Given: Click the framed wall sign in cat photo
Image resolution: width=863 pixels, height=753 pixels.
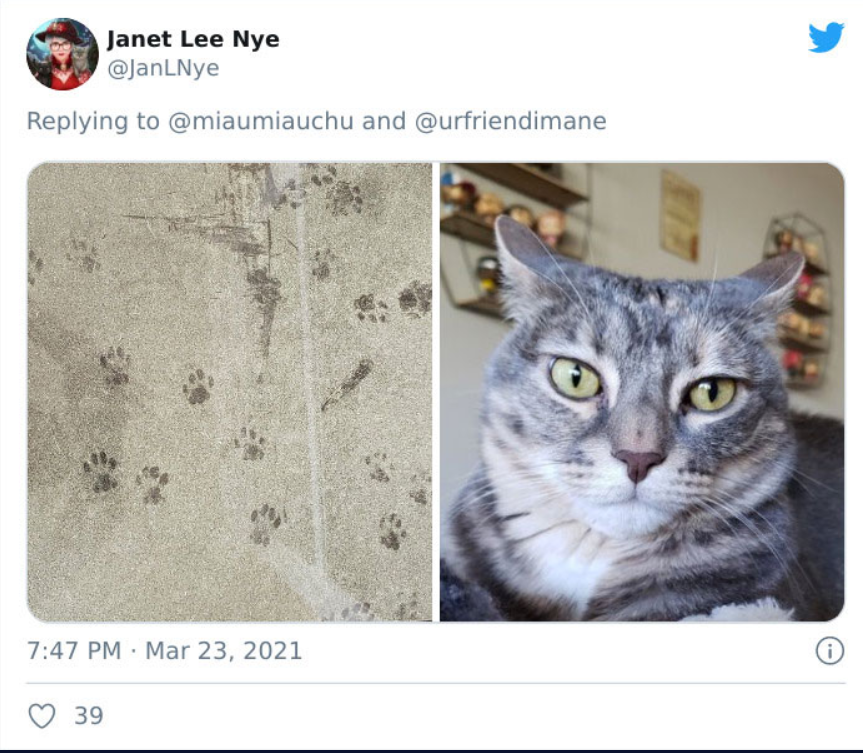Looking at the screenshot, I should point(680,215).
